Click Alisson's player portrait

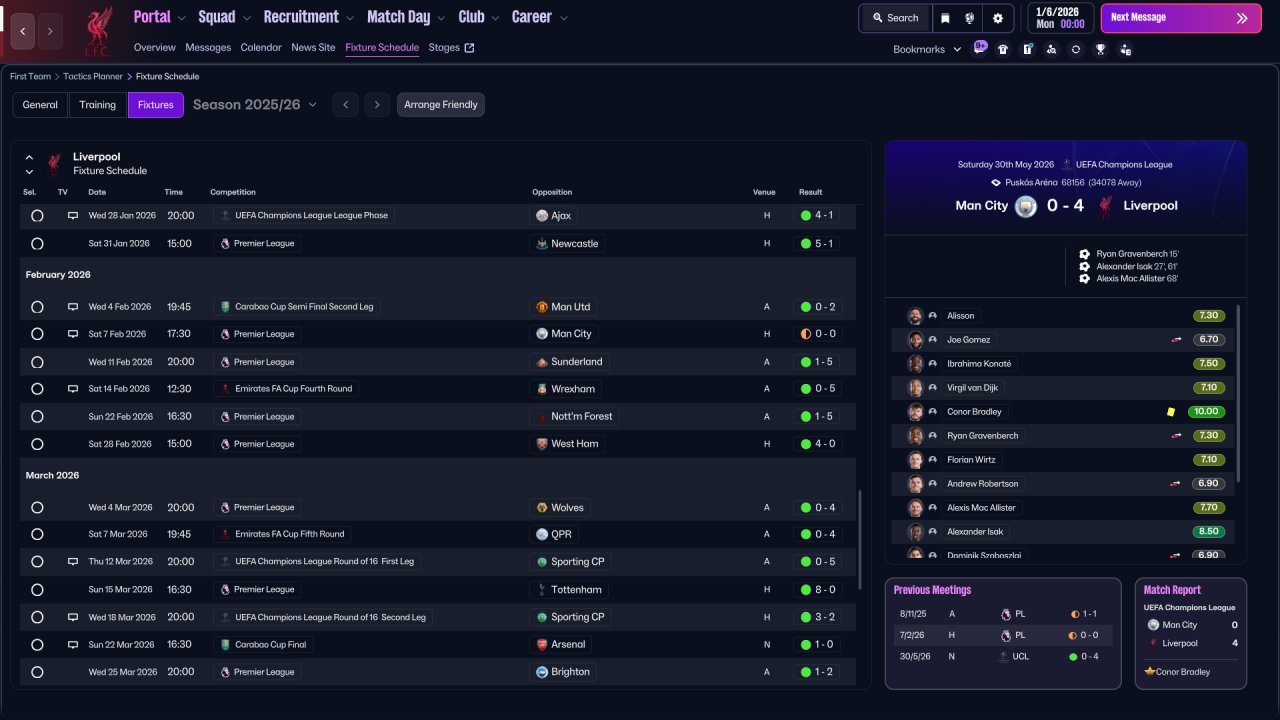coord(915,316)
